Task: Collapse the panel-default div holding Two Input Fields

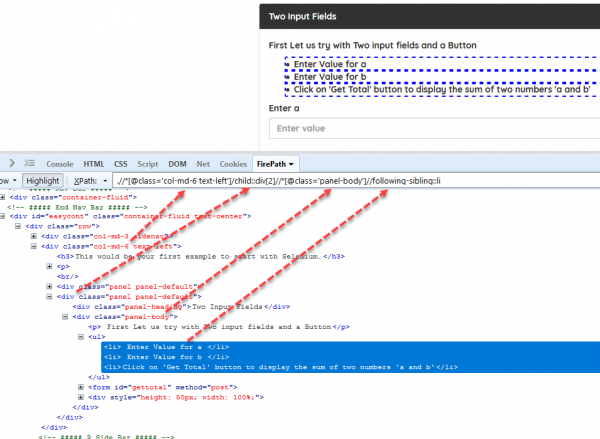Action: [x=49, y=296]
